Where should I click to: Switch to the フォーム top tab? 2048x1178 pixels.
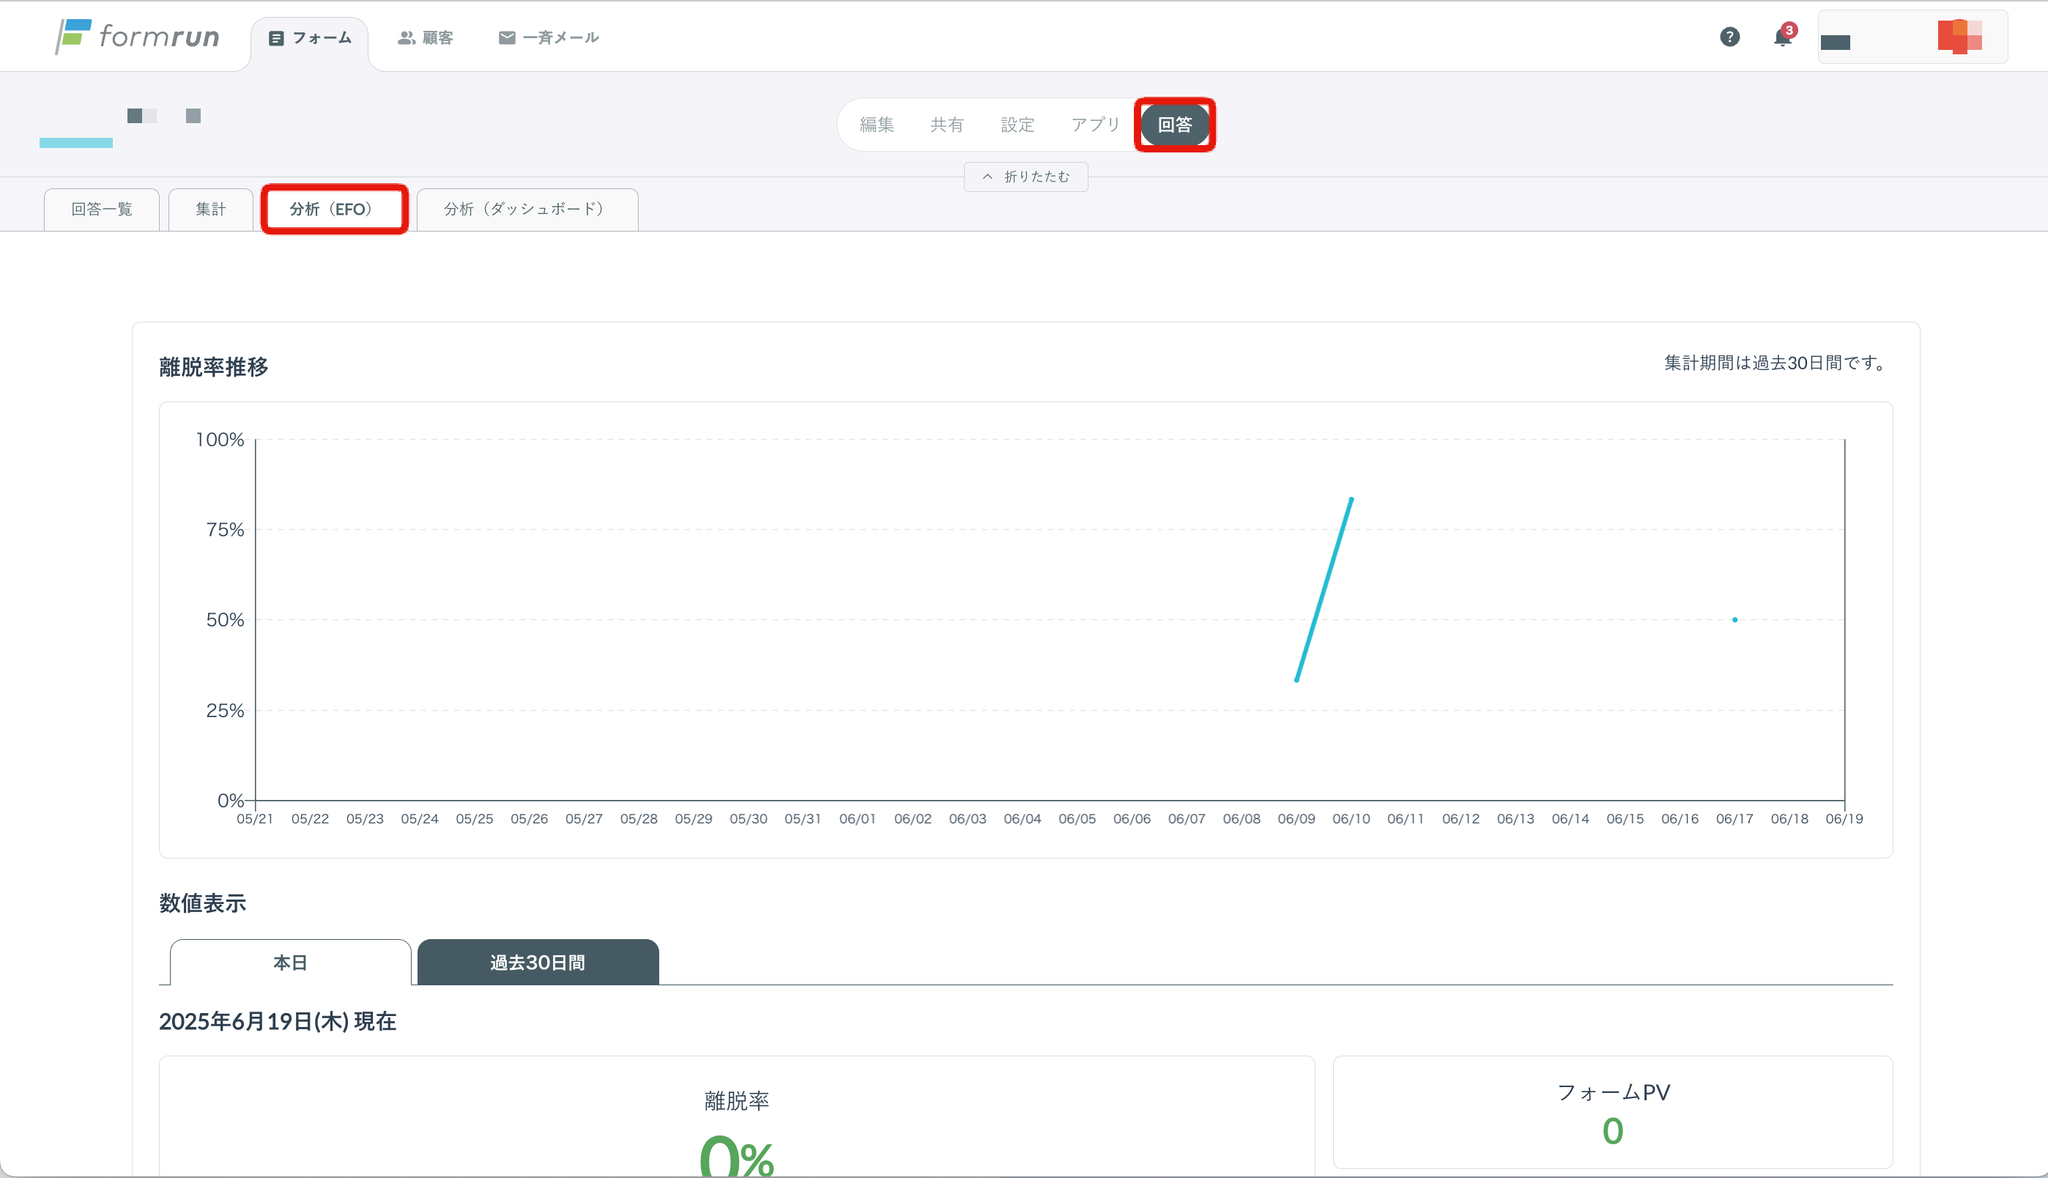point(310,38)
